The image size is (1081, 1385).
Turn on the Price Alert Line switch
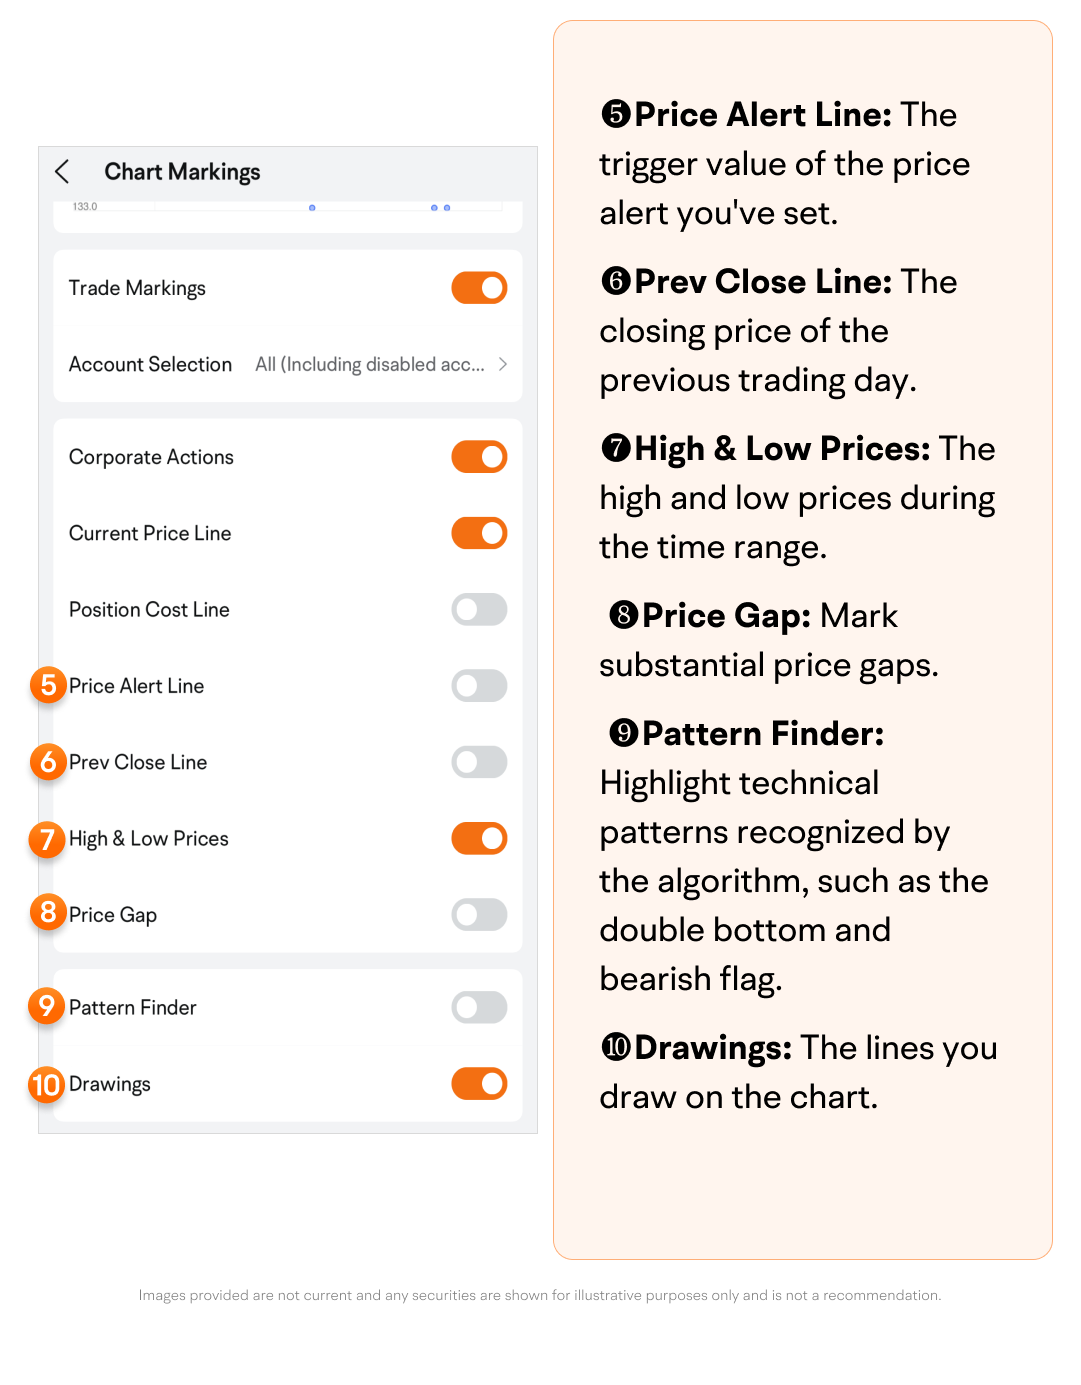(479, 686)
